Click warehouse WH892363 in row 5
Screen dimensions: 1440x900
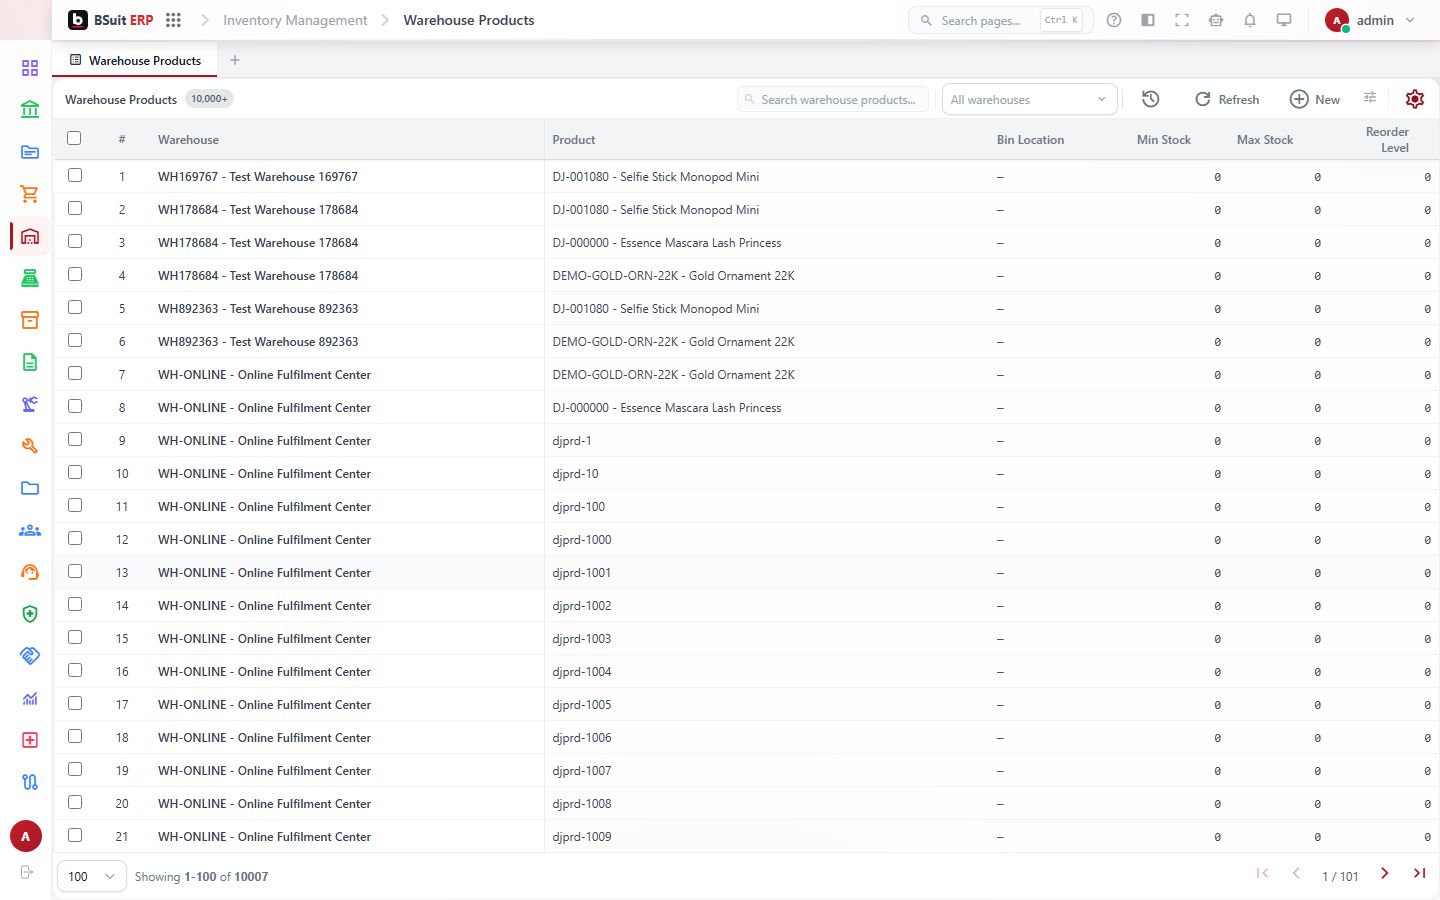[258, 309]
